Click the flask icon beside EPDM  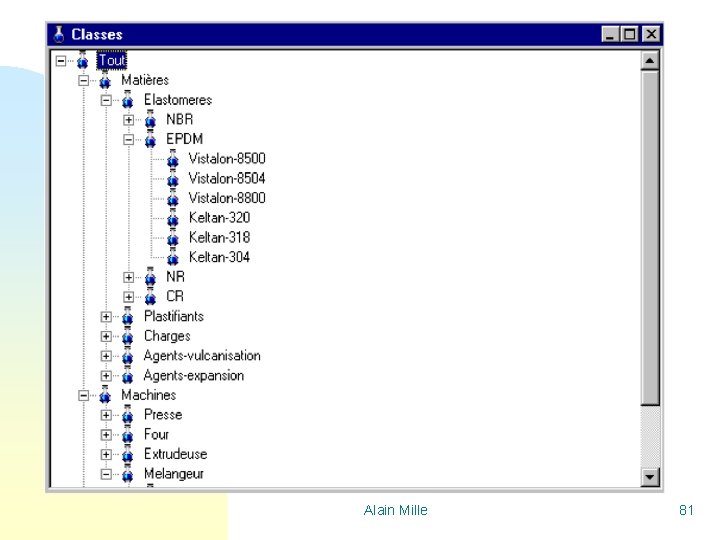click(150, 140)
